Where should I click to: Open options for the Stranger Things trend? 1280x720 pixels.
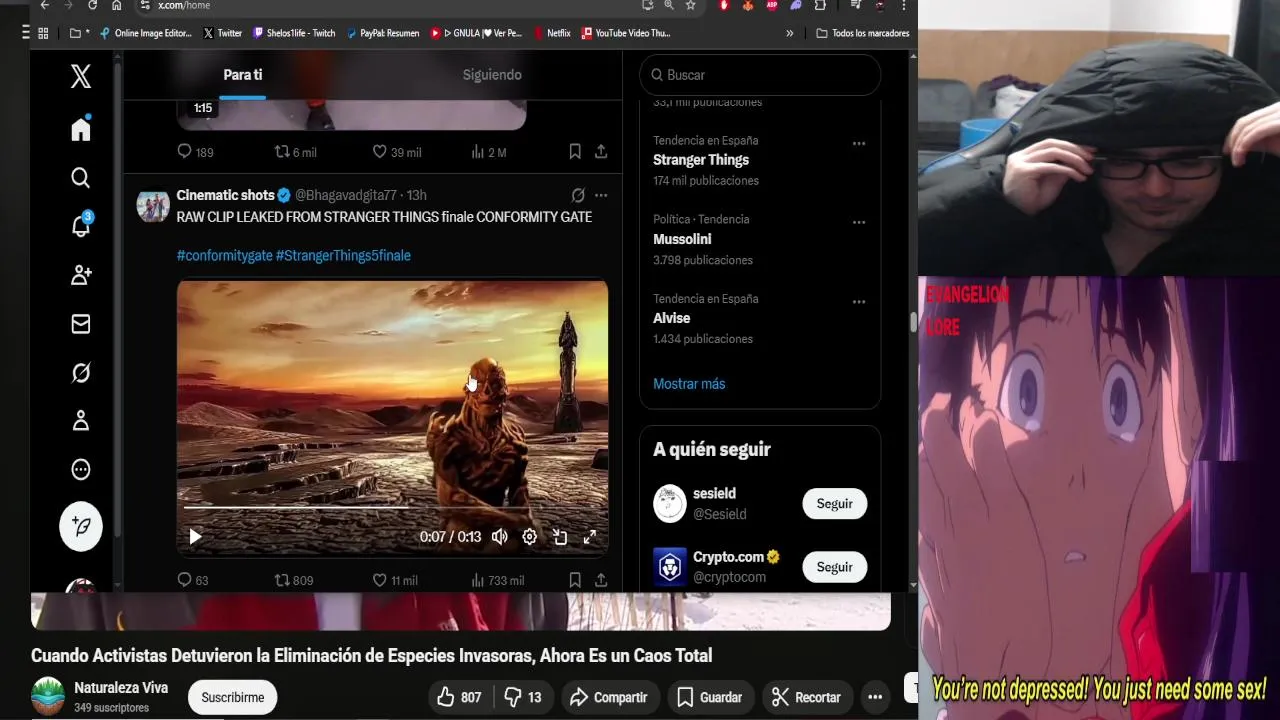coord(859,143)
